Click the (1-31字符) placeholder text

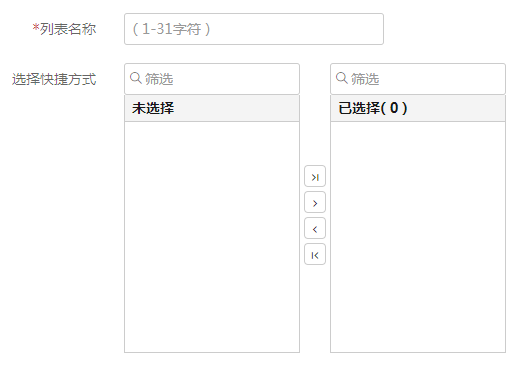(171, 29)
